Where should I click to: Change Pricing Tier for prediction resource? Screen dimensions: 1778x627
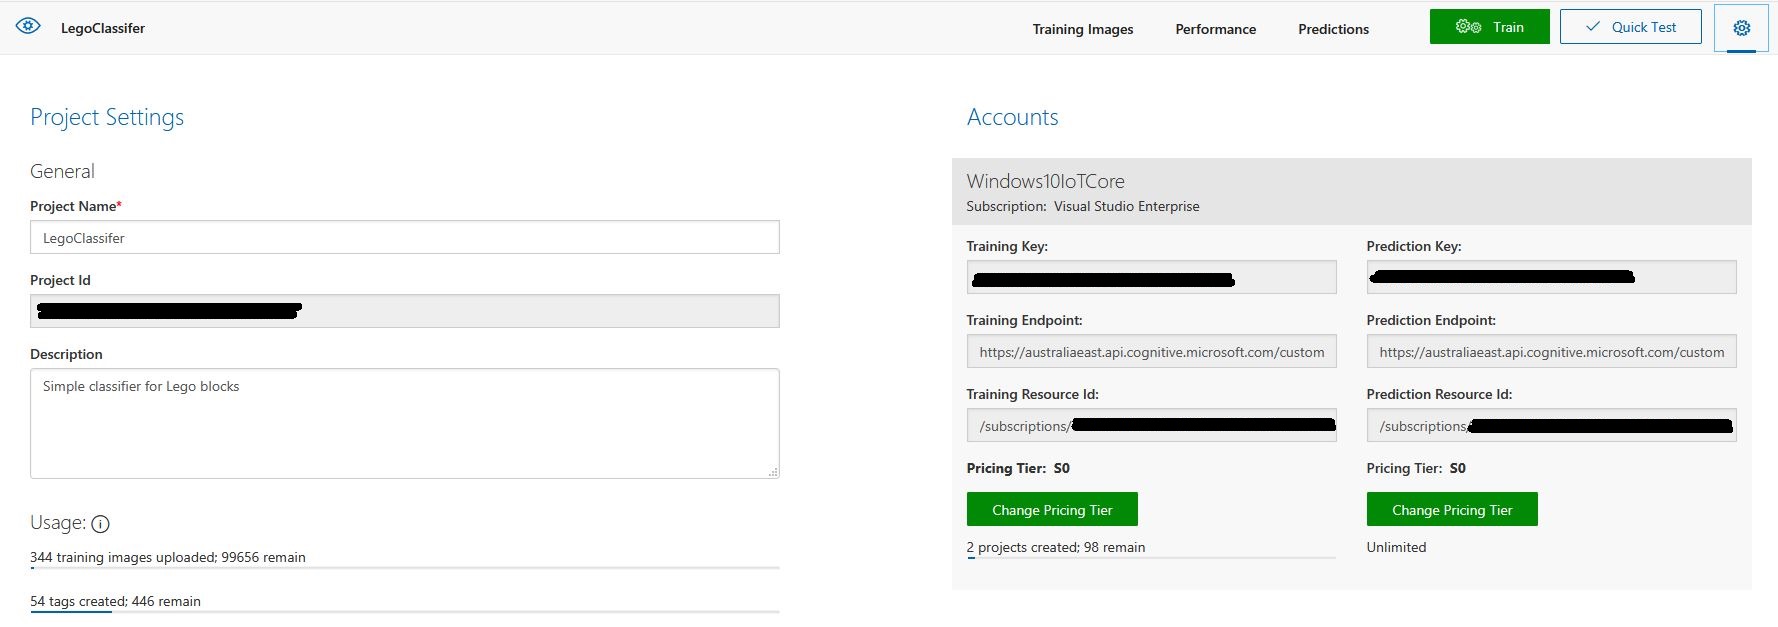click(1451, 510)
